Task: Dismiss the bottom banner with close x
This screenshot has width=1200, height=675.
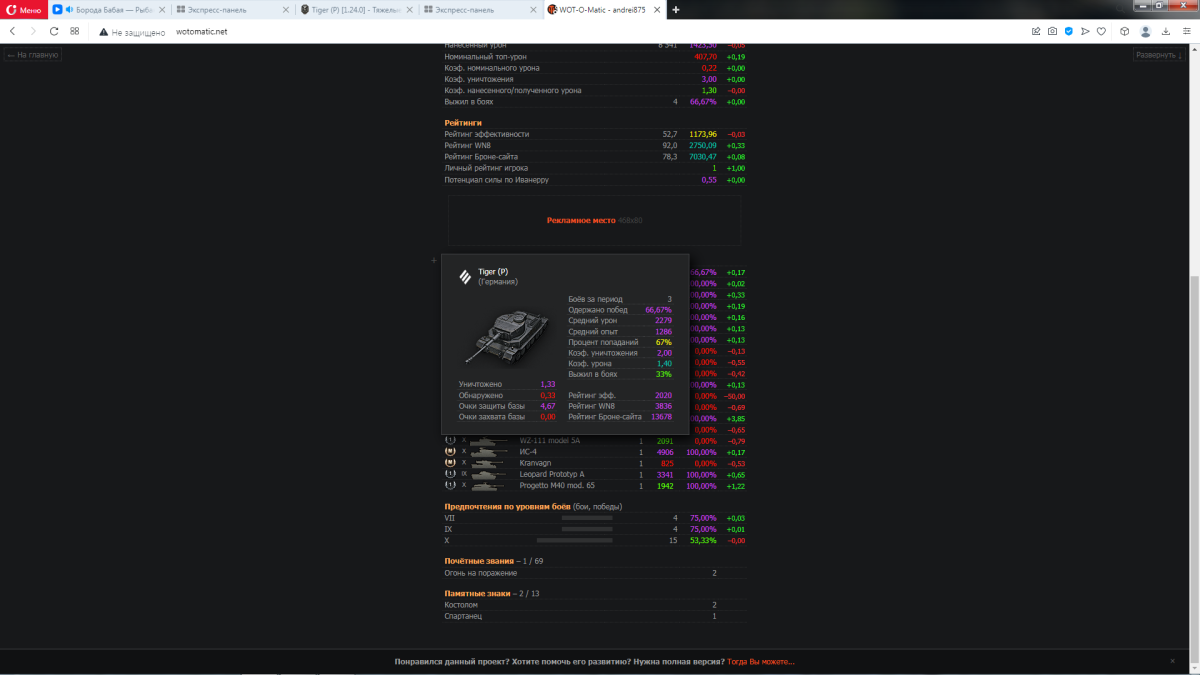Action: pos(1173,661)
